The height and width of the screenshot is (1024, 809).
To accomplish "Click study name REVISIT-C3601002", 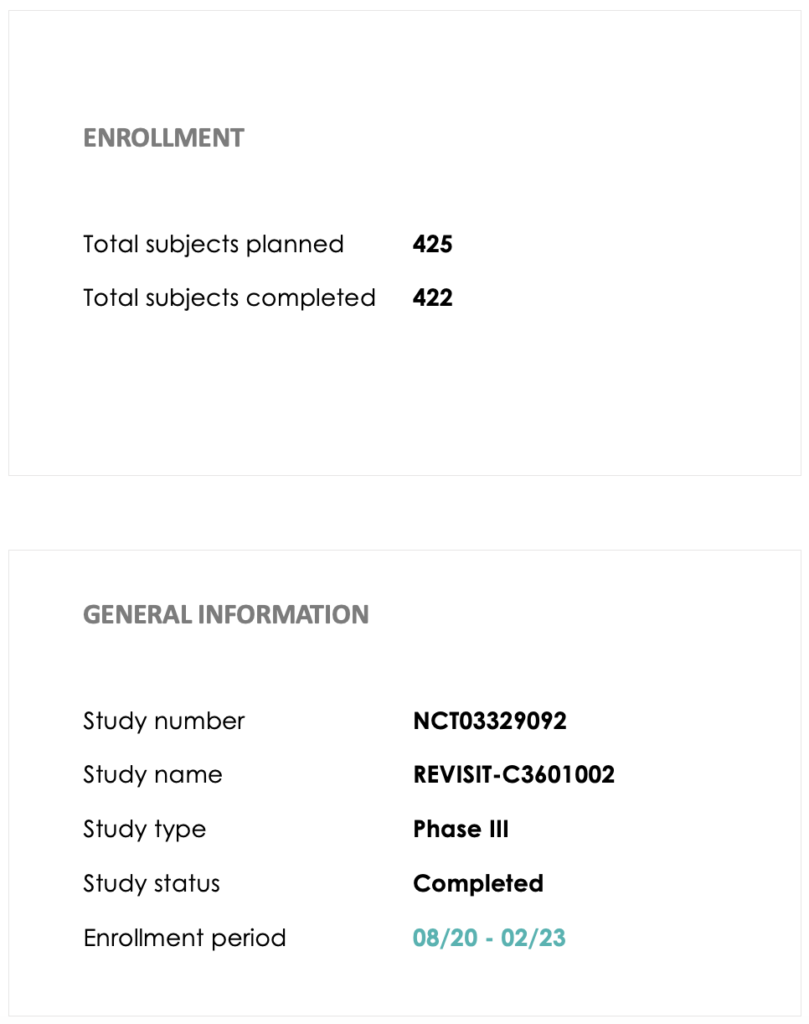I will click(514, 775).
